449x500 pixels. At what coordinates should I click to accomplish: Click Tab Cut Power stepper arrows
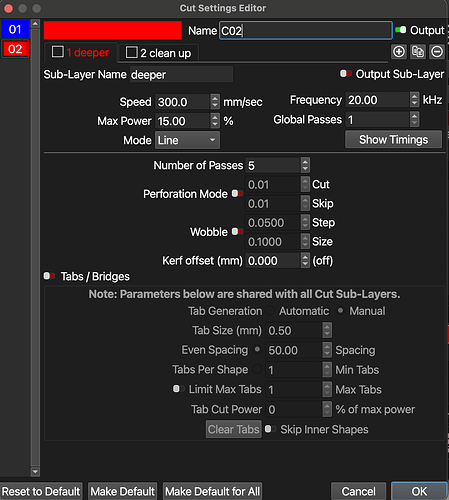pyautogui.click(x=327, y=409)
